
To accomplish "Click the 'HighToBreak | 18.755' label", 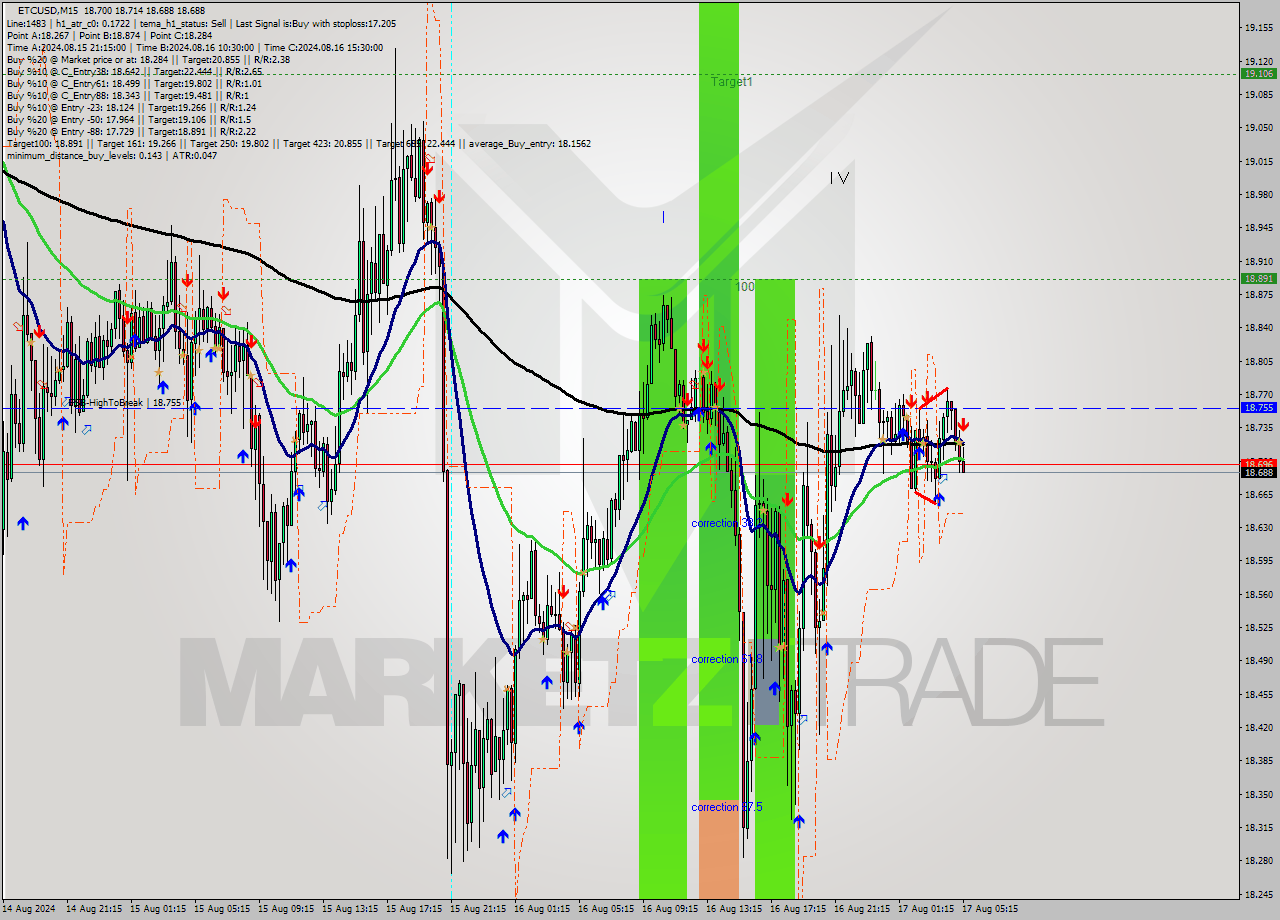I will (125, 402).
